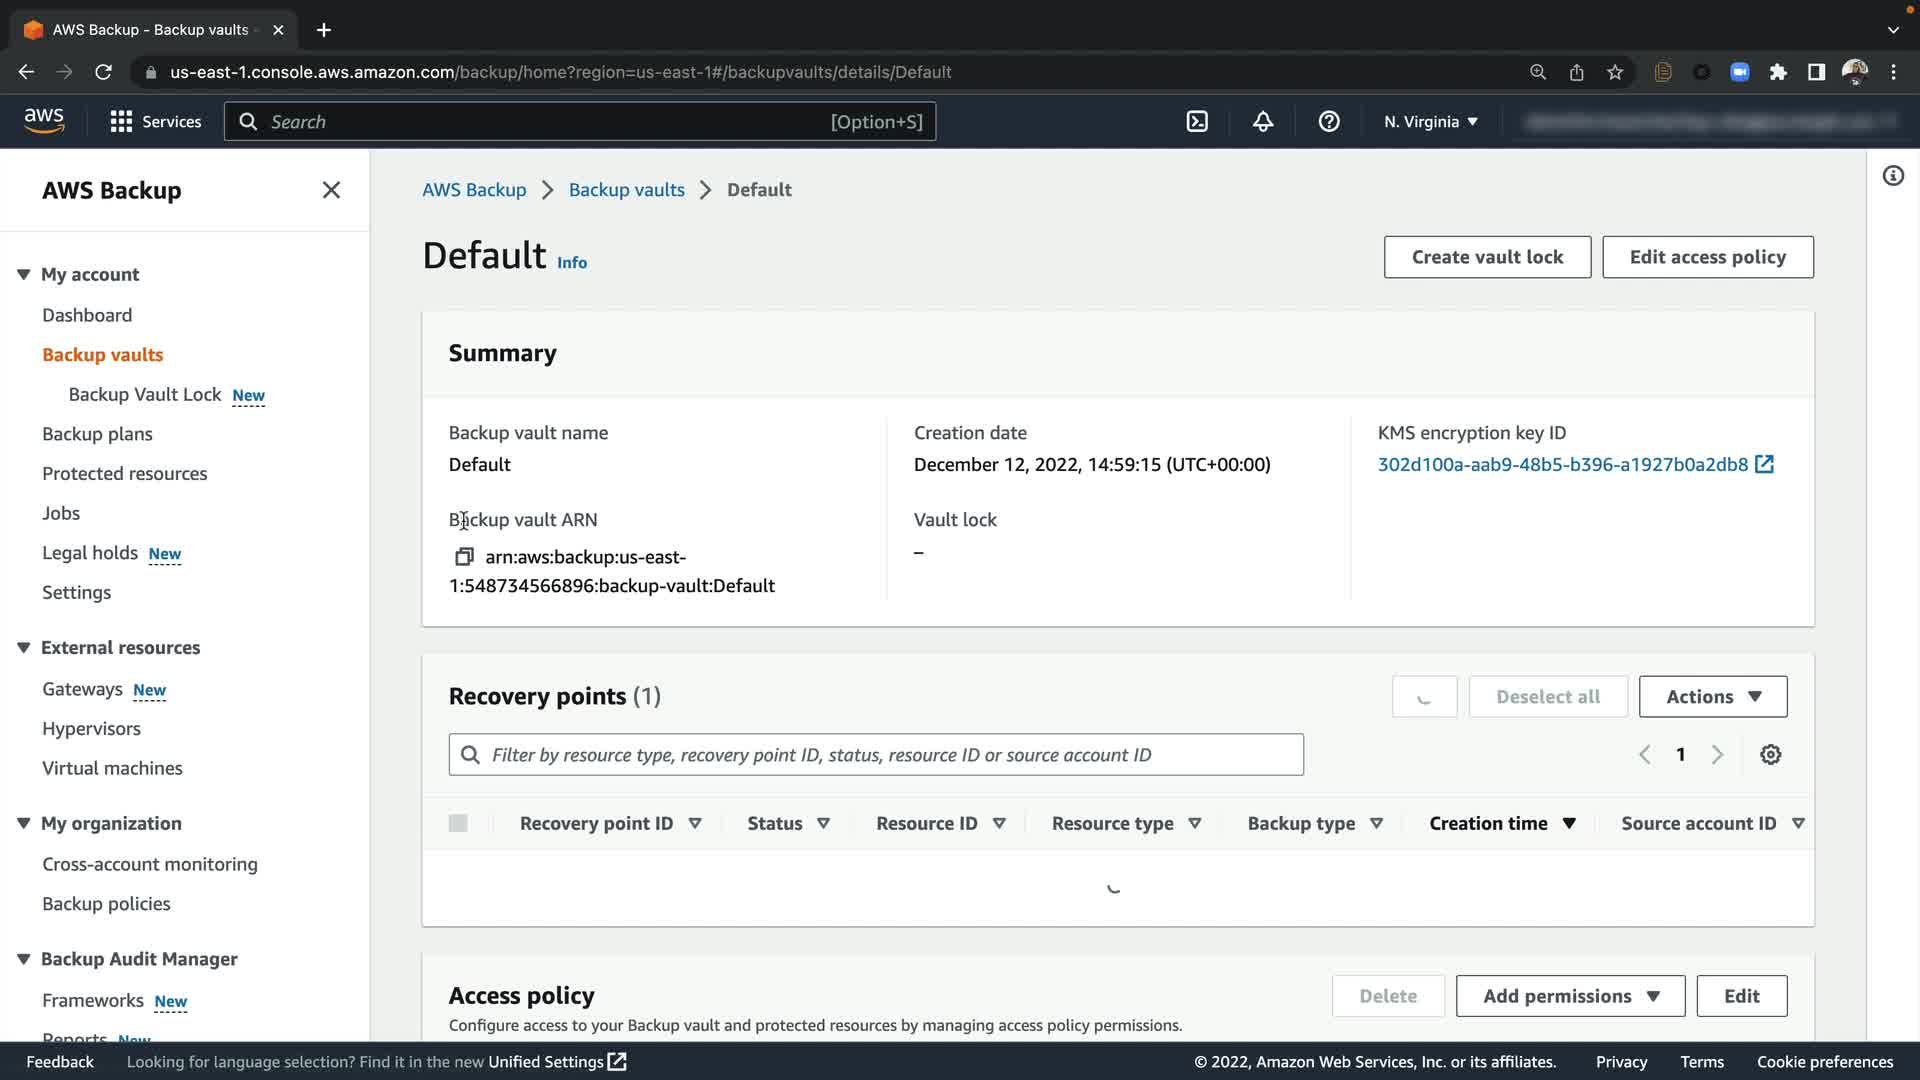This screenshot has height=1080, width=1920.
Task: Open the info panel icon on the right edge
Action: (1893, 176)
